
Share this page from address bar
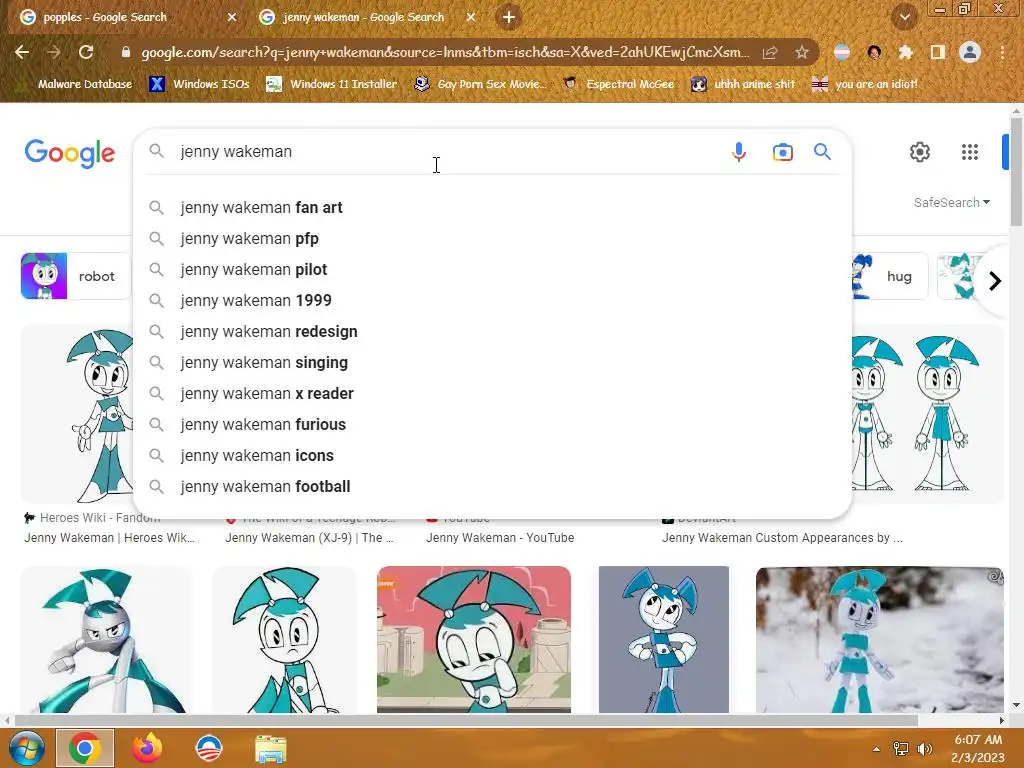(770, 52)
